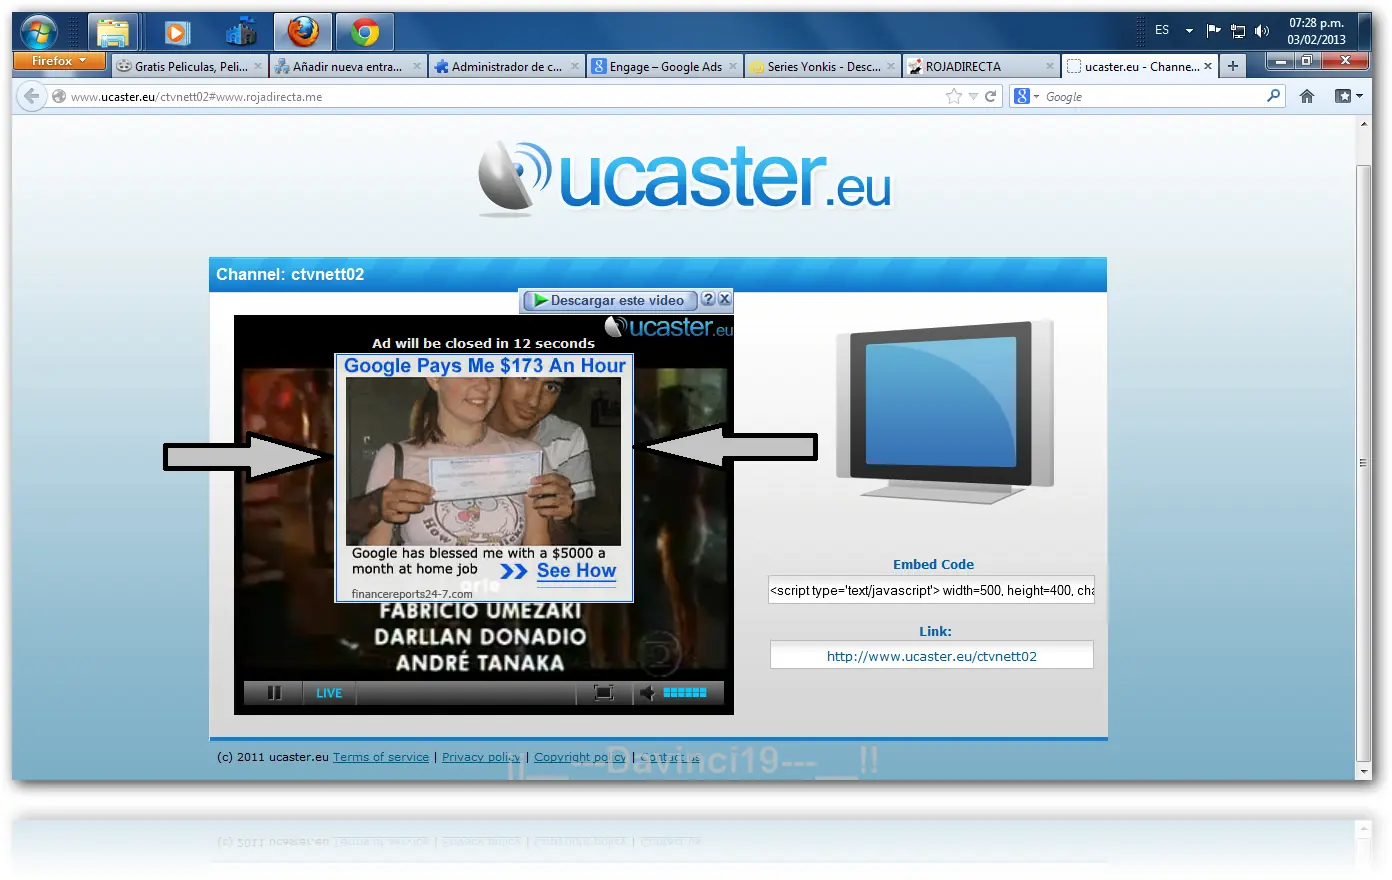Click the page scrollbar down arrow

(1363, 772)
